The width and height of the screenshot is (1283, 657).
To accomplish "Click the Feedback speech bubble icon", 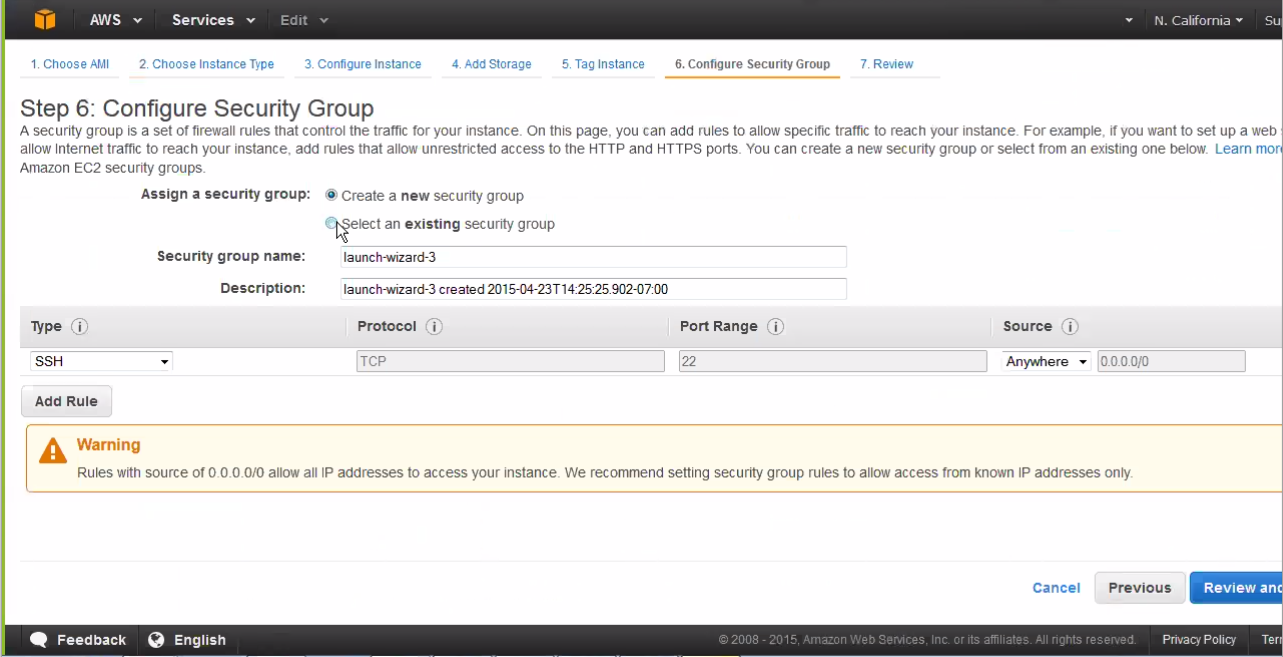I will pos(39,640).
